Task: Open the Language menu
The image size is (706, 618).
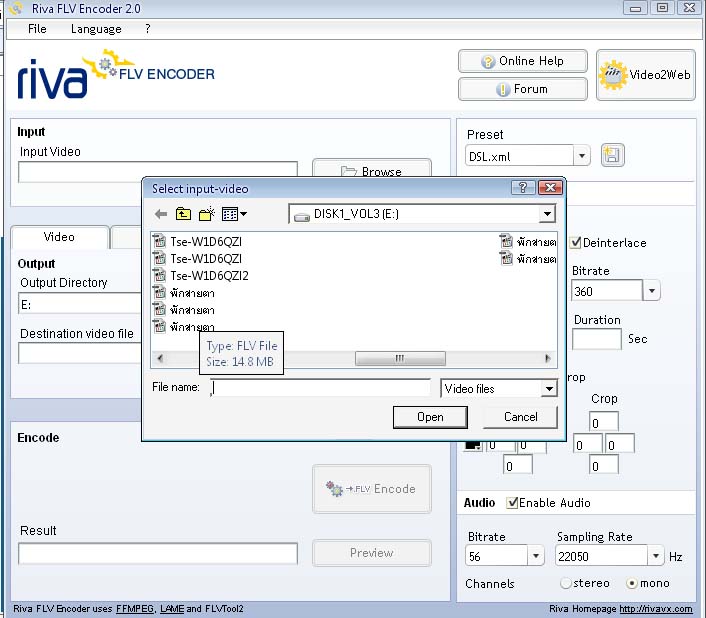Action: coord(96,29)
